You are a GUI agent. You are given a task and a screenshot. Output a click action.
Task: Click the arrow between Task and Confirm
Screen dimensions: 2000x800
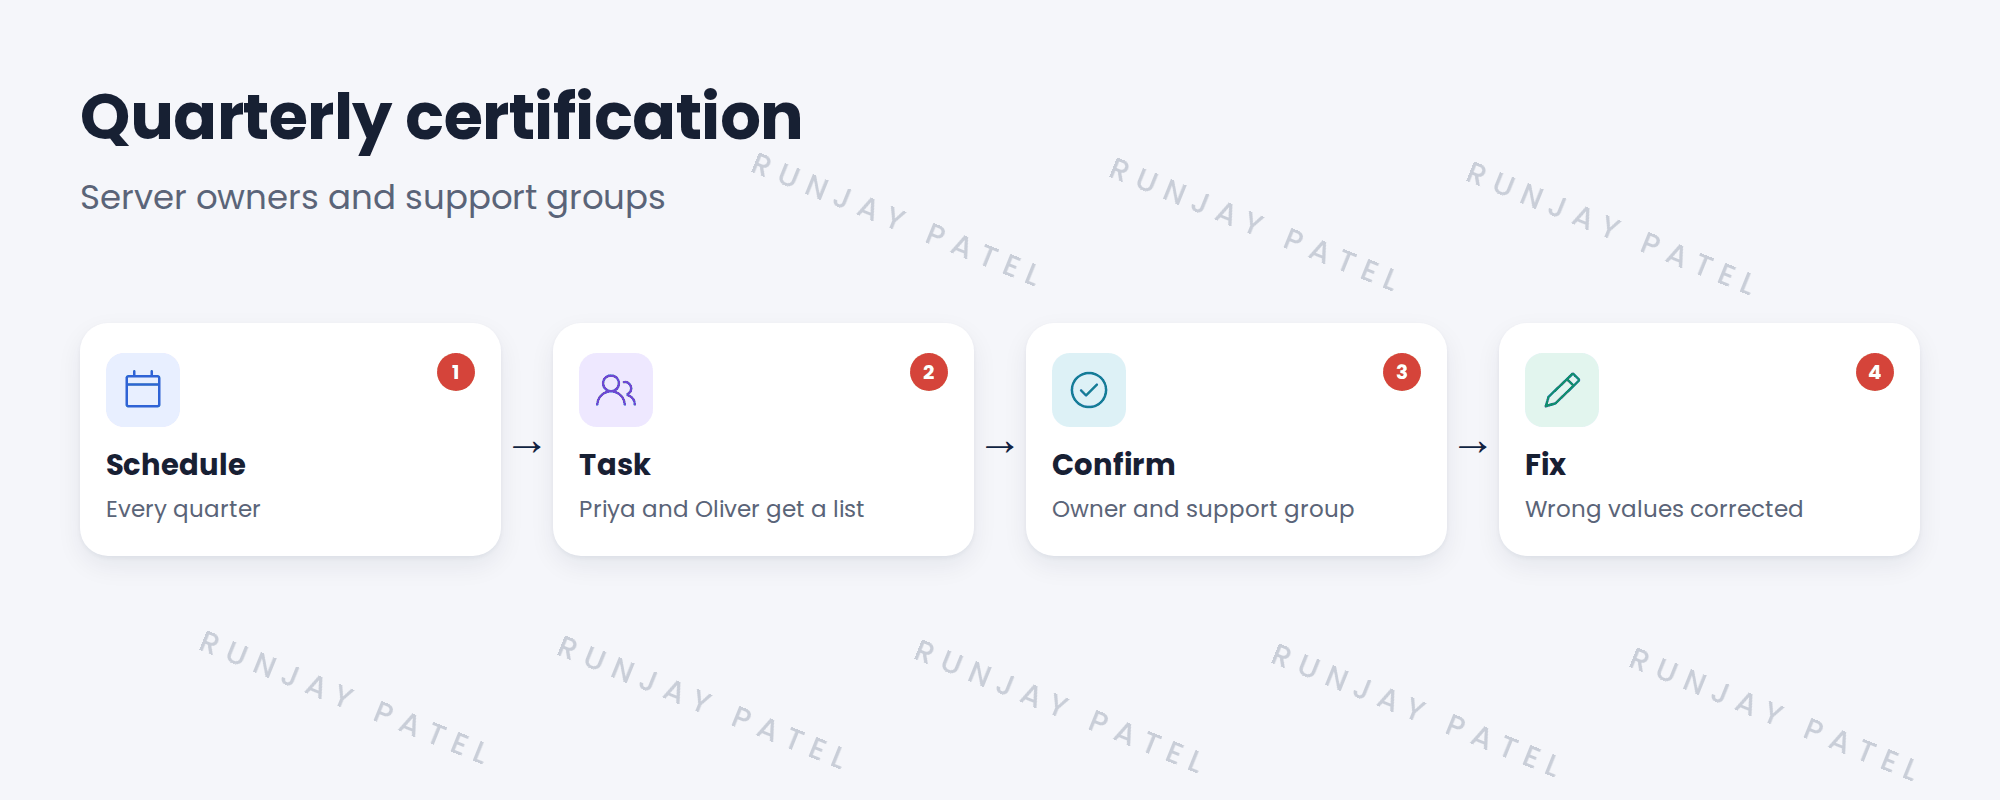tap(1000, 447)
